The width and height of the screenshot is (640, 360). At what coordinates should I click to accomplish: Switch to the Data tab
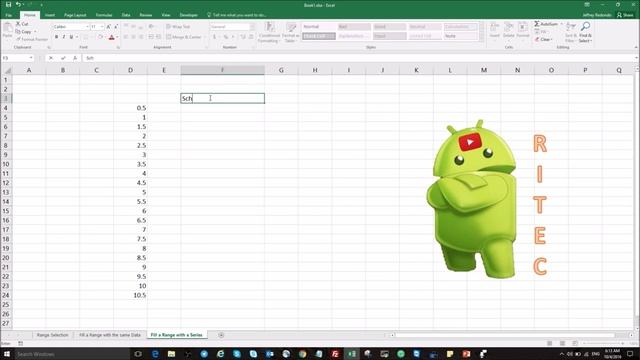click(x=126, y=15)
